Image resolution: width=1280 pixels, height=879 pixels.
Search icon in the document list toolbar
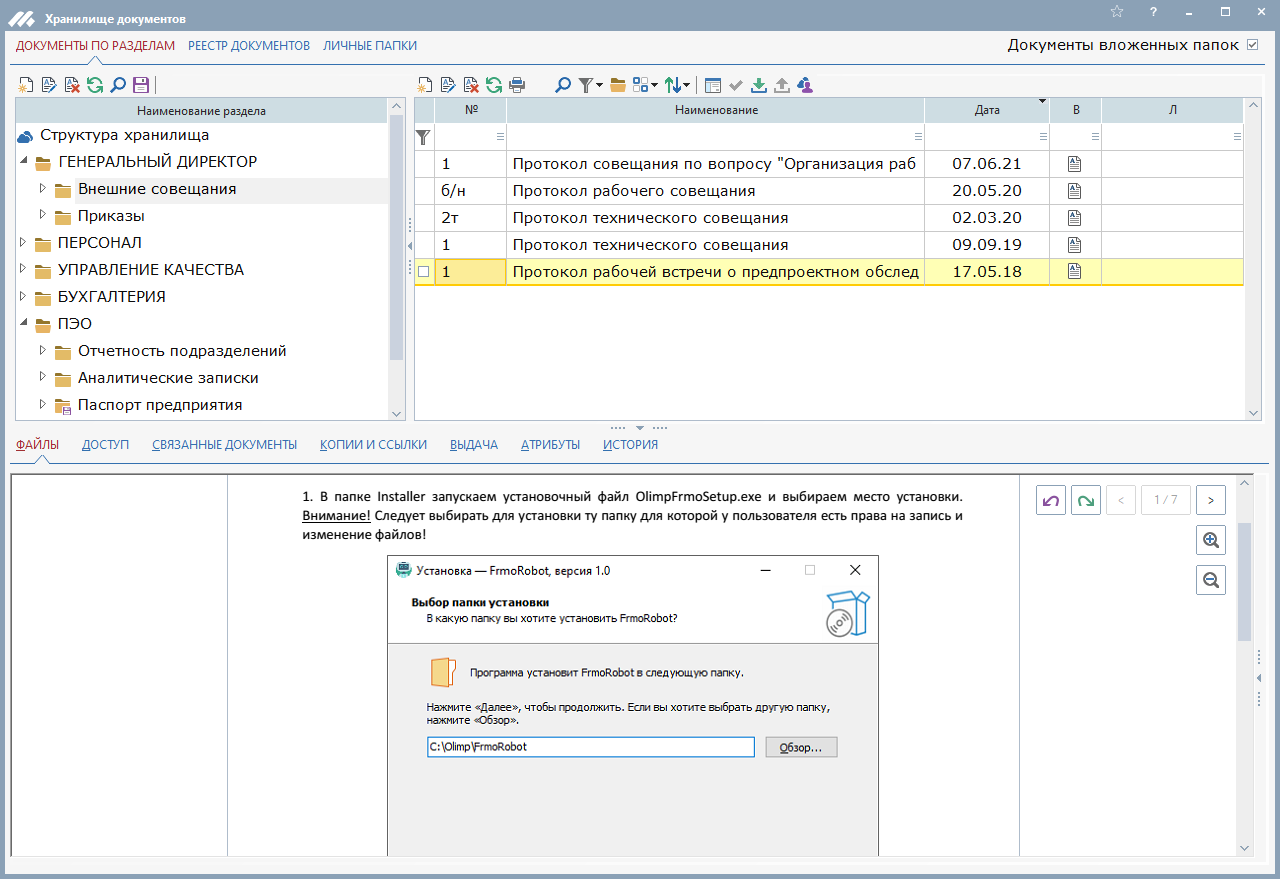pos(563,85)
